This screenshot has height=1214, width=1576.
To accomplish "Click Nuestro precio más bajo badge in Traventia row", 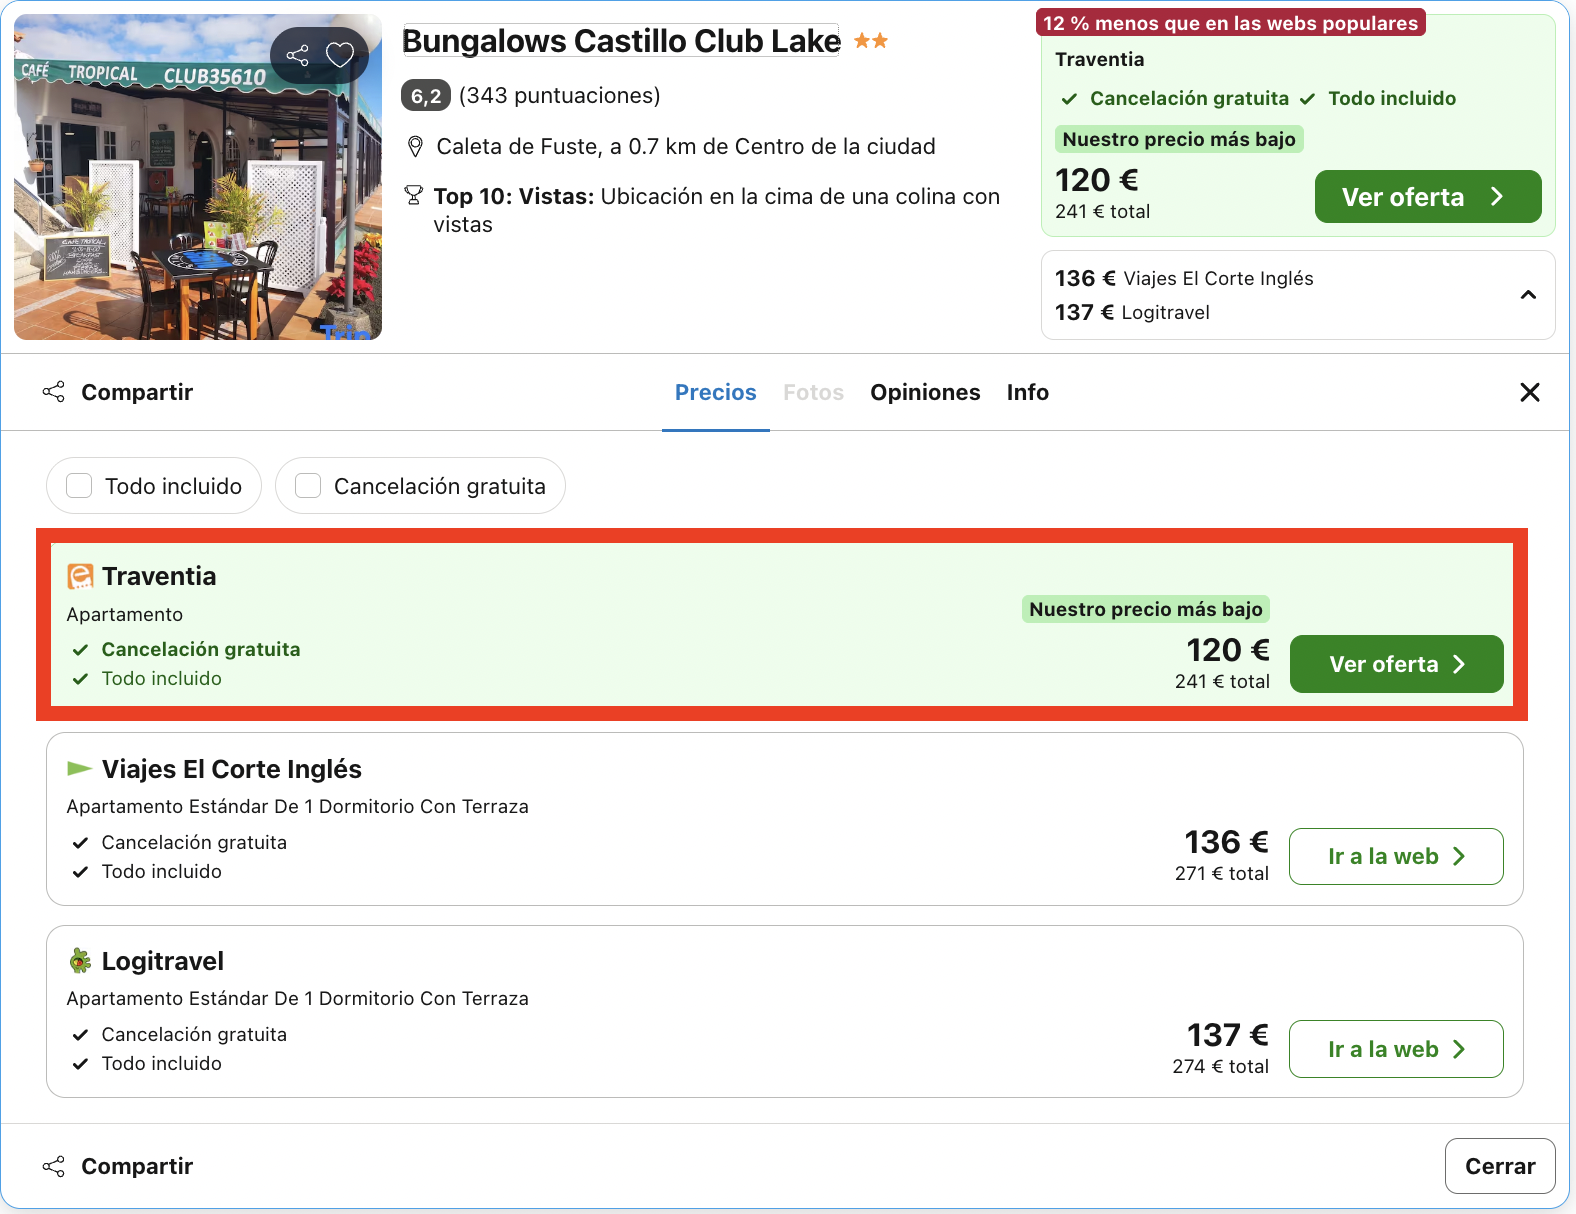I will point(1146,609).
